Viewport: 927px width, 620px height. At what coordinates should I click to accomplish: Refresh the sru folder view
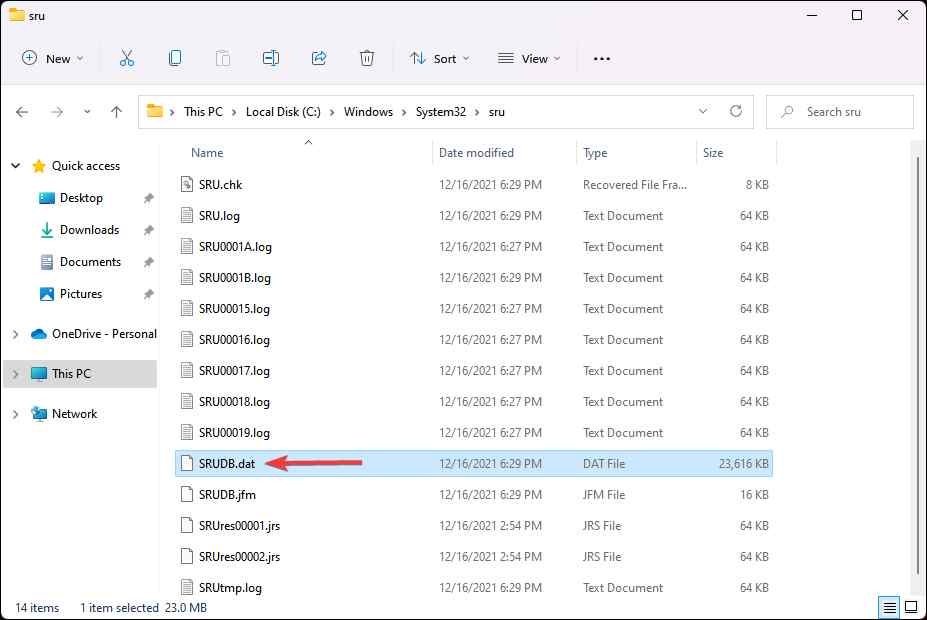(735, 111)
